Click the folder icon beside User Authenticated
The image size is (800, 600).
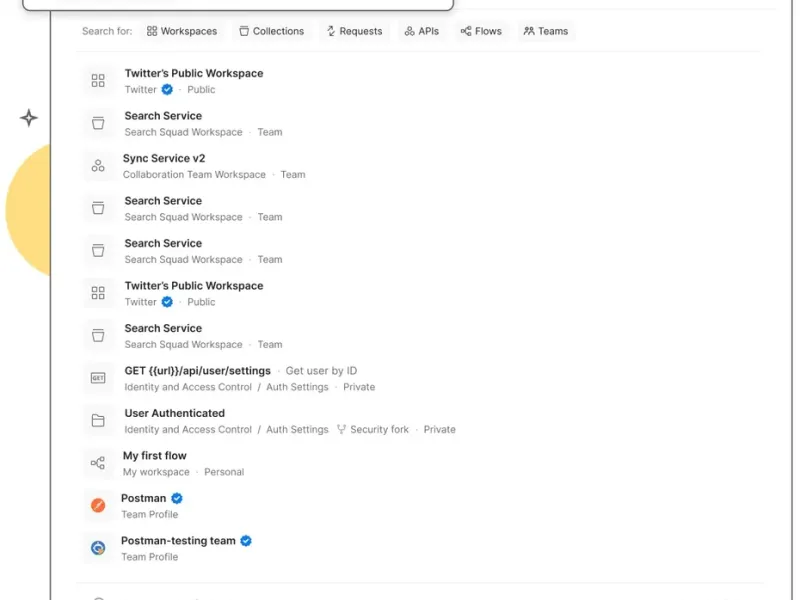click(x=98, y=421)
